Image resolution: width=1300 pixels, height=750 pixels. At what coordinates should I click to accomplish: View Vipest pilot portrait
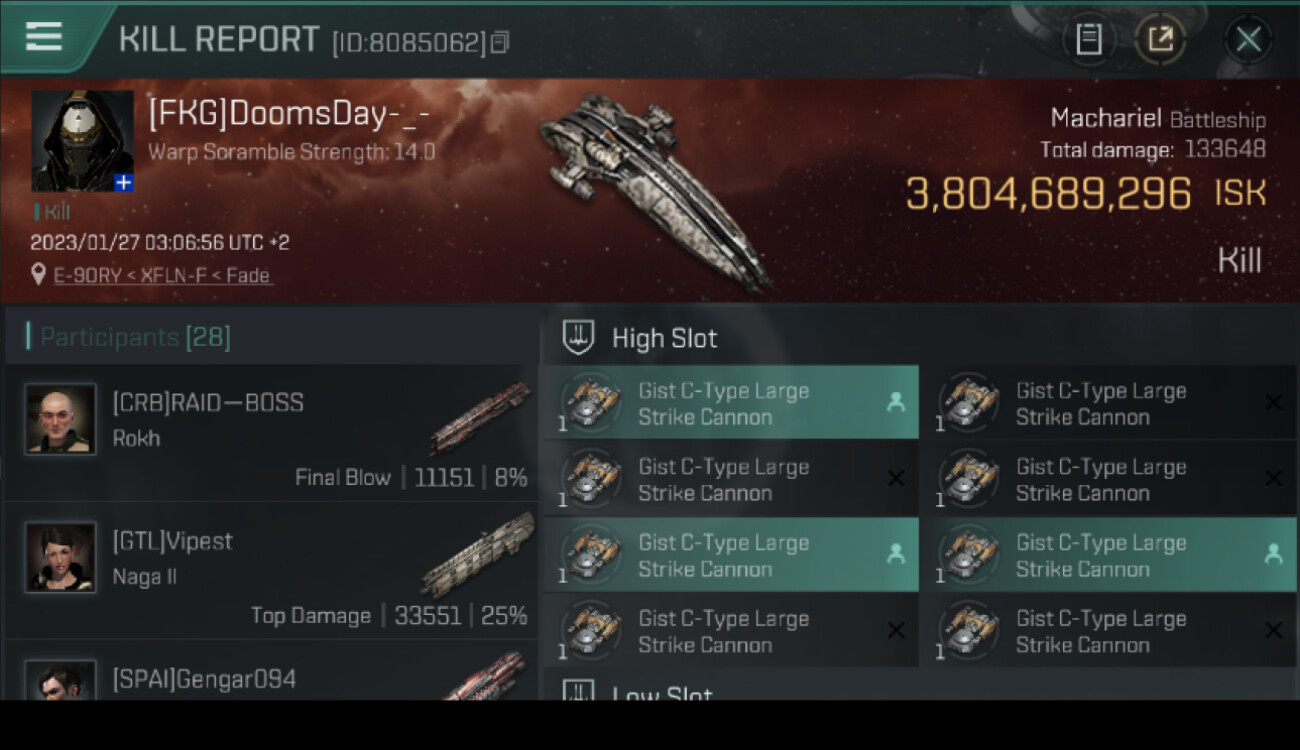click(x=61, y=557)
